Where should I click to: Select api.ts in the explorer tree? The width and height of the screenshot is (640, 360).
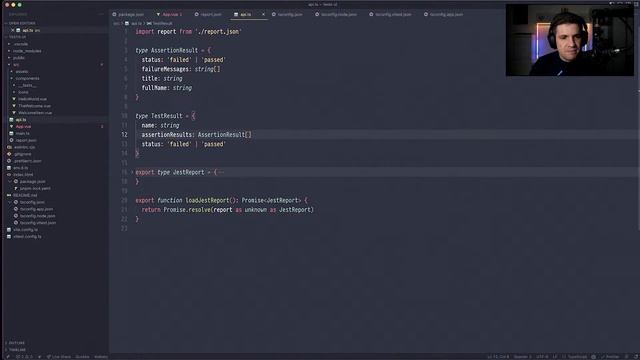click(20, 120)
